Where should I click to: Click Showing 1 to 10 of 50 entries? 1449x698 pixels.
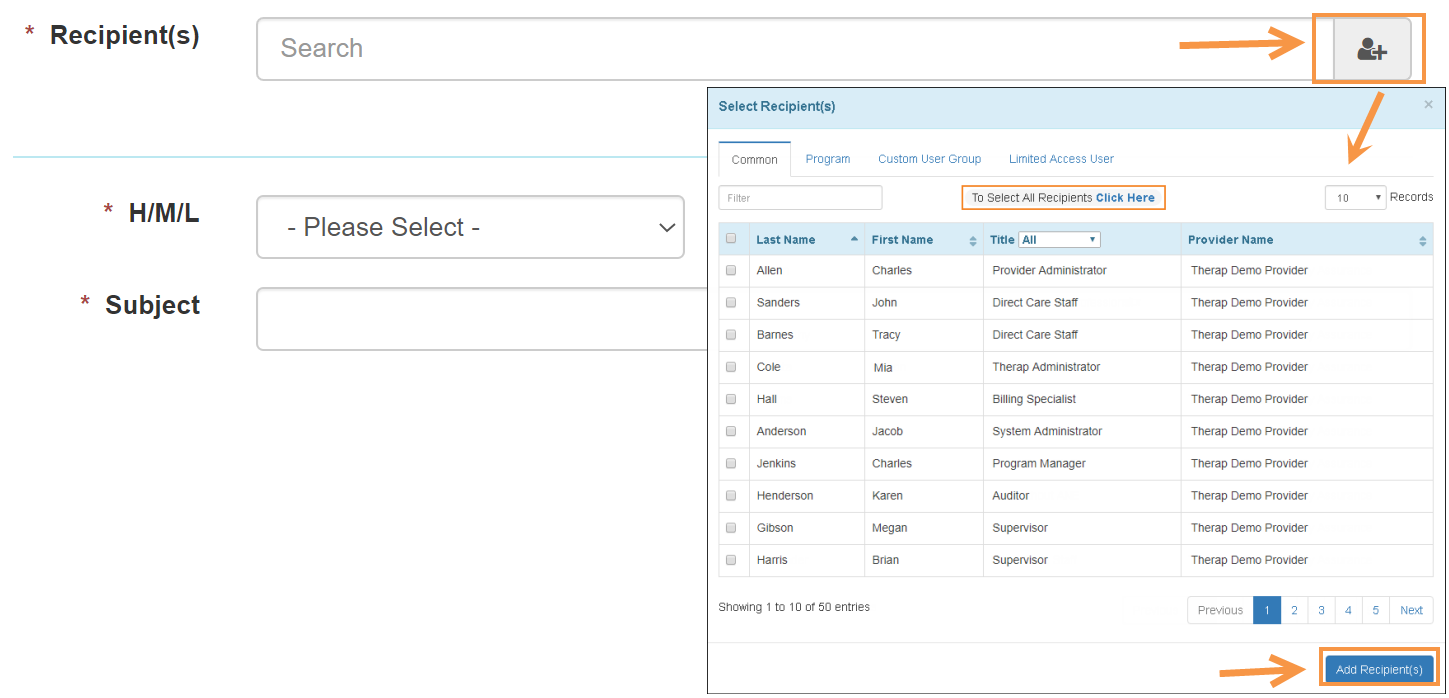(x=794, y=607)
